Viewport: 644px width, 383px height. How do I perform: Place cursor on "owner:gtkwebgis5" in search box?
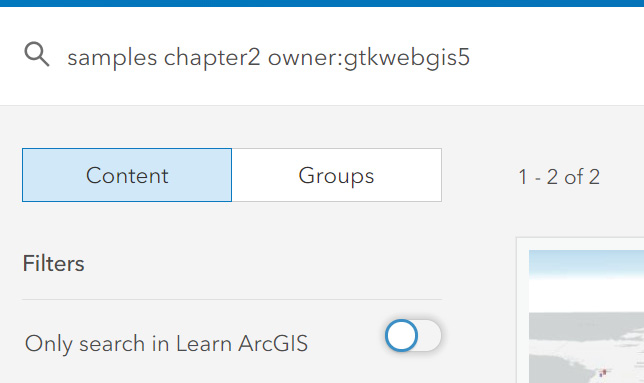coord(369,57)
